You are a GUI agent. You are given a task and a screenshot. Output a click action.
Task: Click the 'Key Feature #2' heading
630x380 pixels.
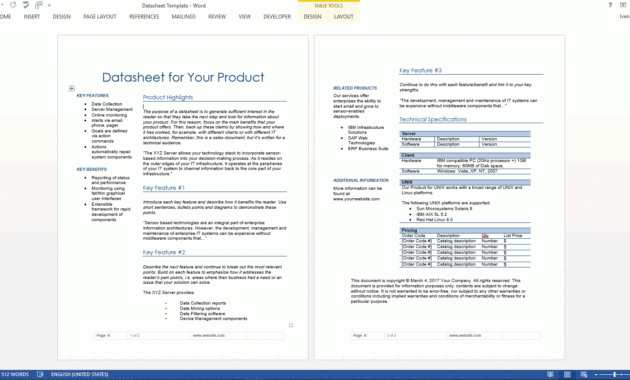pyautogui.click(x=164, y=252)
